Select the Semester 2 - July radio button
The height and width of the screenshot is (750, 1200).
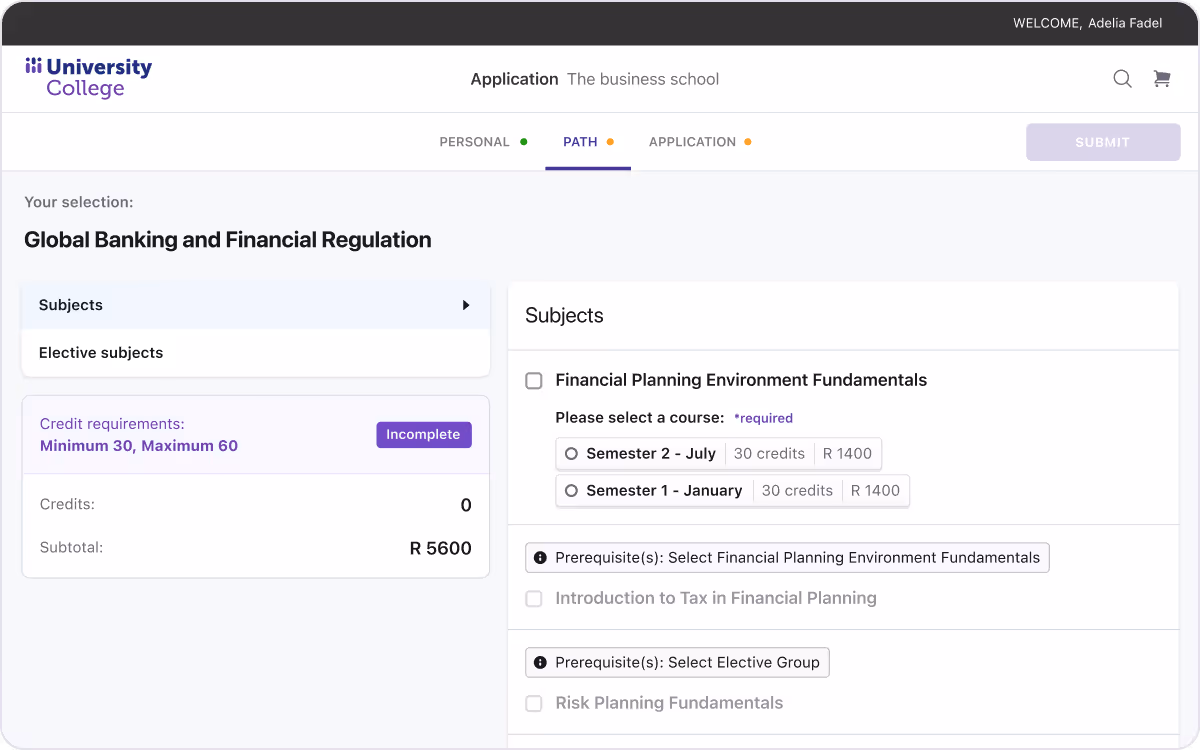[x=571, y=453]
